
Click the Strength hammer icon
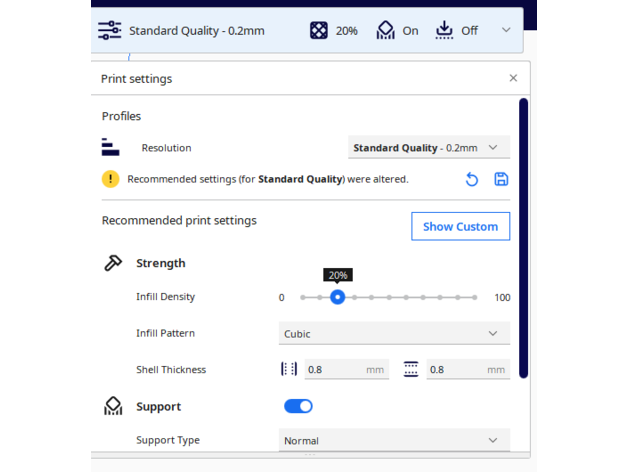coord(113,263)
